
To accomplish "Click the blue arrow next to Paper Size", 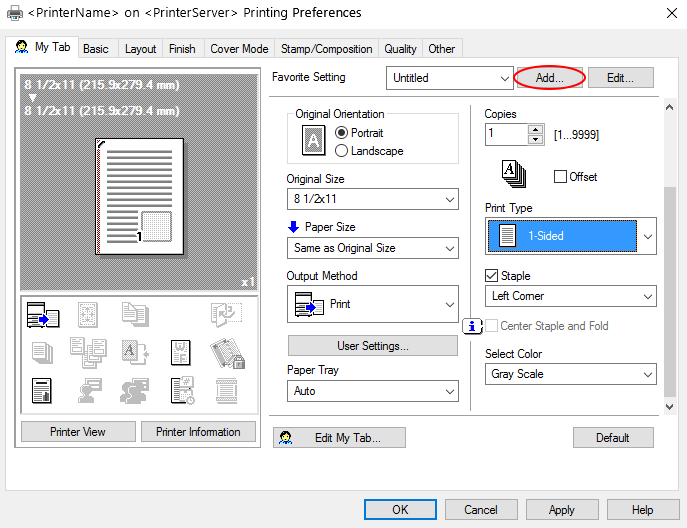I will [293, 227].
